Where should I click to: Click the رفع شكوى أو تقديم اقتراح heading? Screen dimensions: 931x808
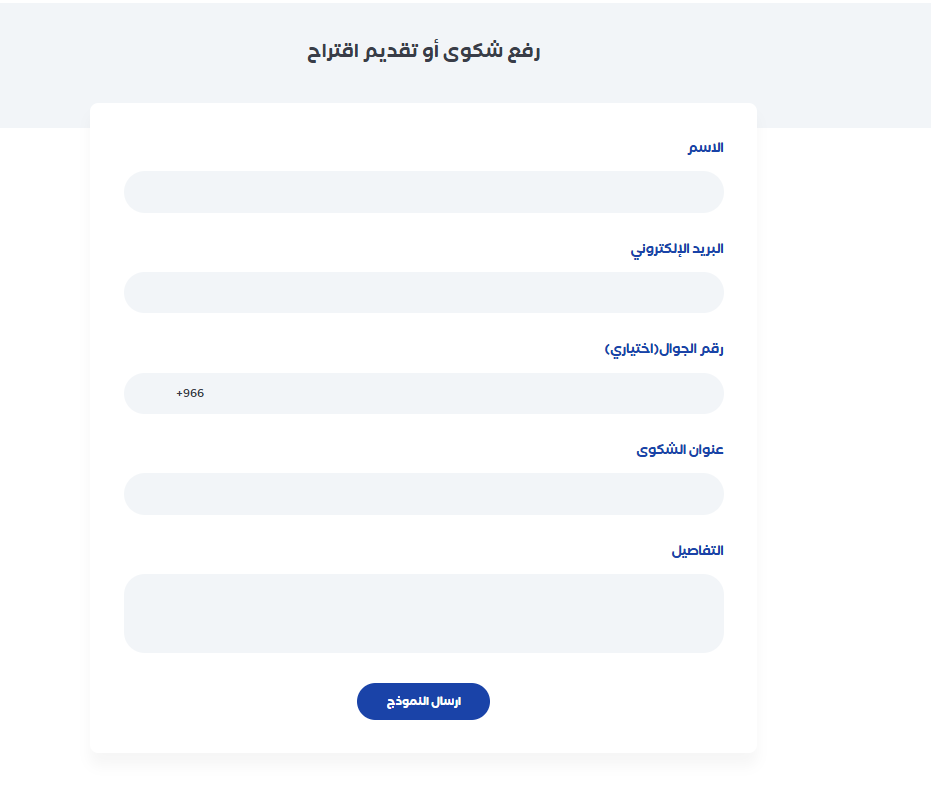(x=423, y=52)
